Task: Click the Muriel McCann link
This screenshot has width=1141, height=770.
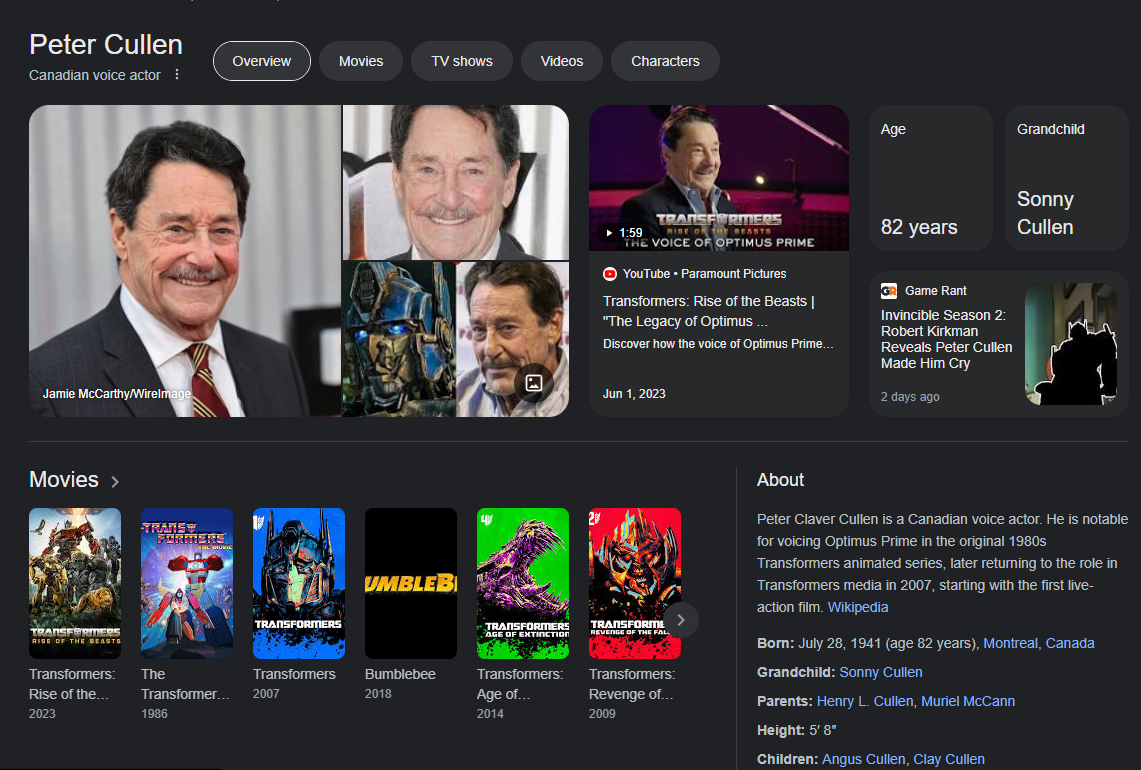Action: coord(968,702)
